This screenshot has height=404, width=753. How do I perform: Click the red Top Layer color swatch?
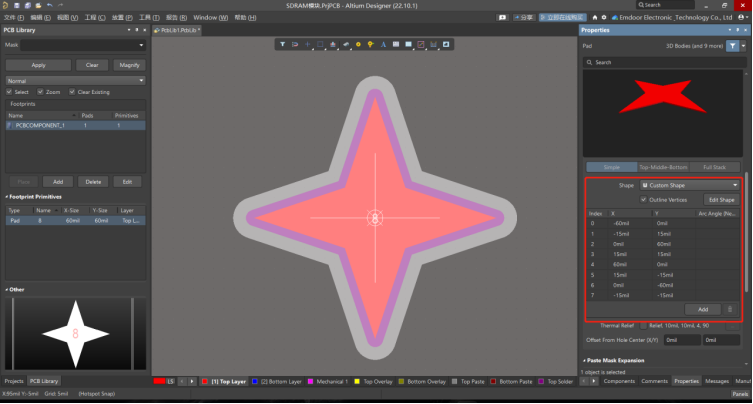(x=205, y=381)
